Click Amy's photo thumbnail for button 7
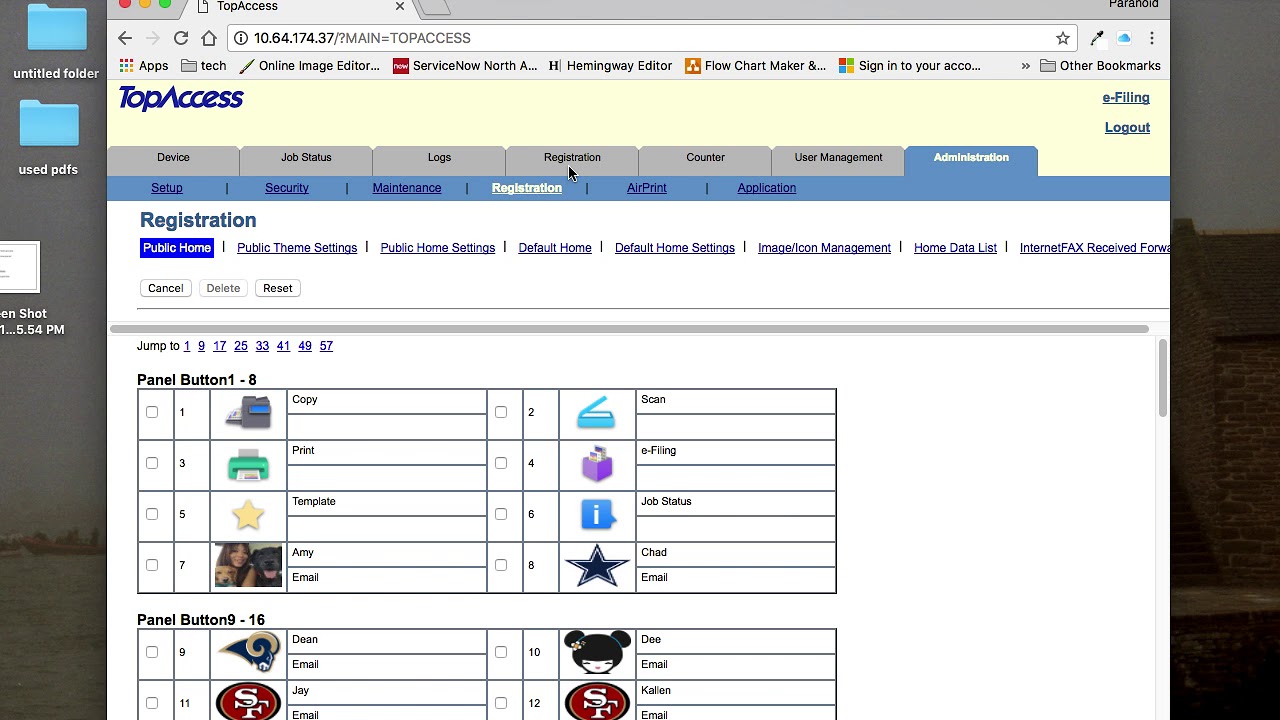 pos(248,565)
